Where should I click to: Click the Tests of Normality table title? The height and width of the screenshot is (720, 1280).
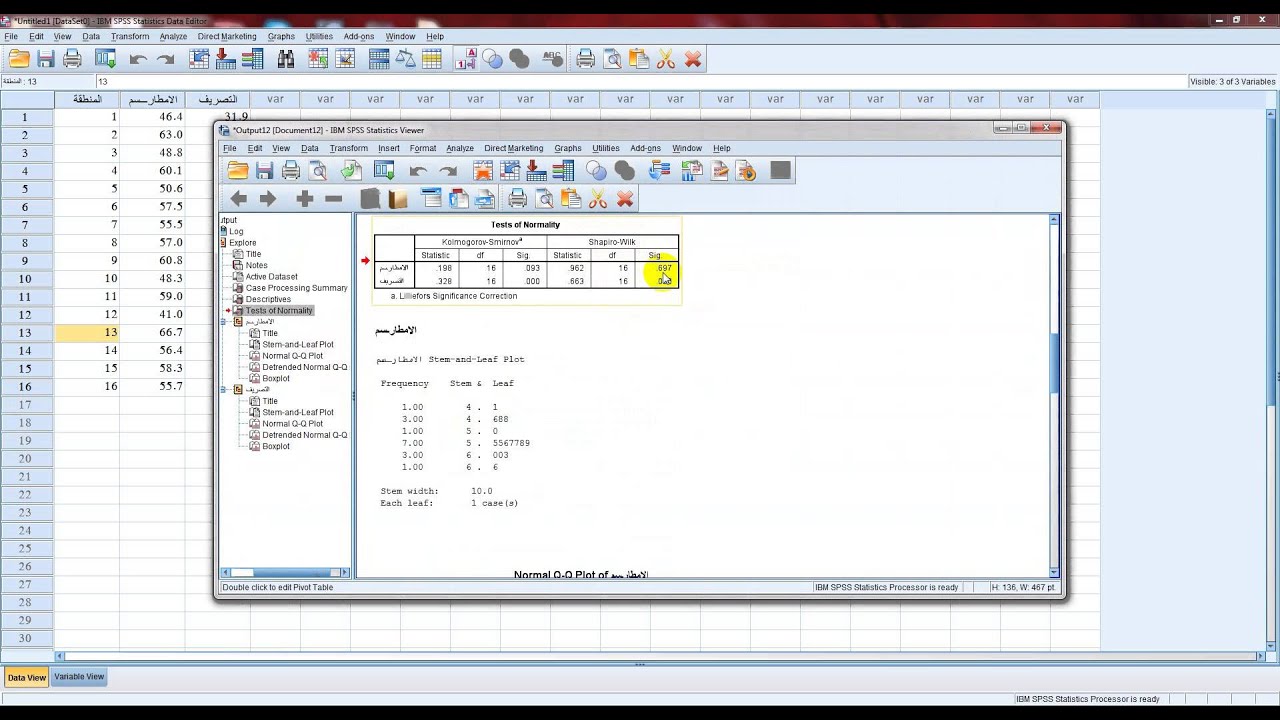coord(526,225)
